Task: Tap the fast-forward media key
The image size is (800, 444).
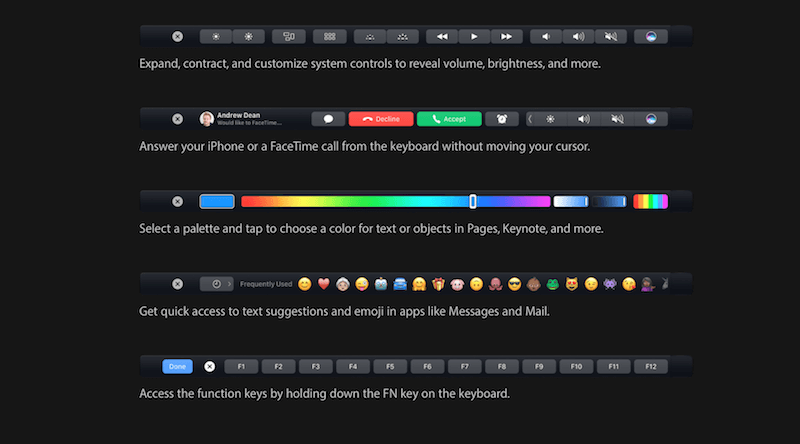Action: pos(506,36)
